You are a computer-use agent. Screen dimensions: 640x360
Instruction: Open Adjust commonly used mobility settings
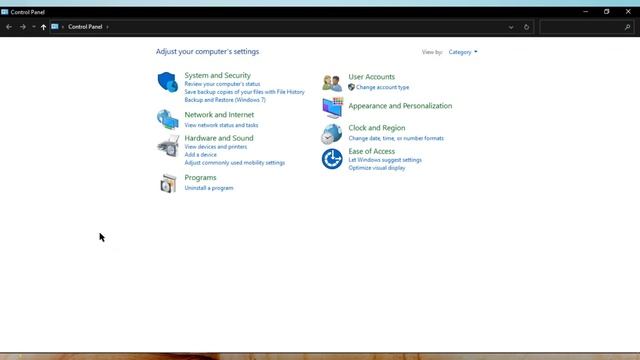click(x=235, y=163)
